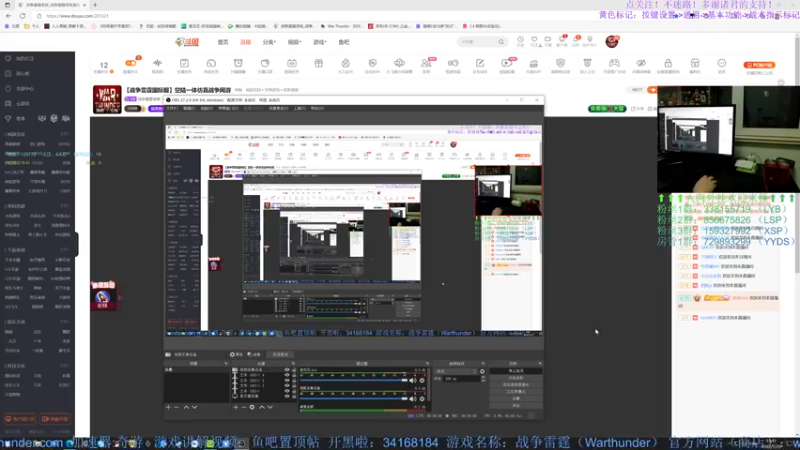Toggle eye visibility of third source row
Image resolution: width=800 pixels, height=450 pixels.
pyautogui.click(x=287, y=380)
